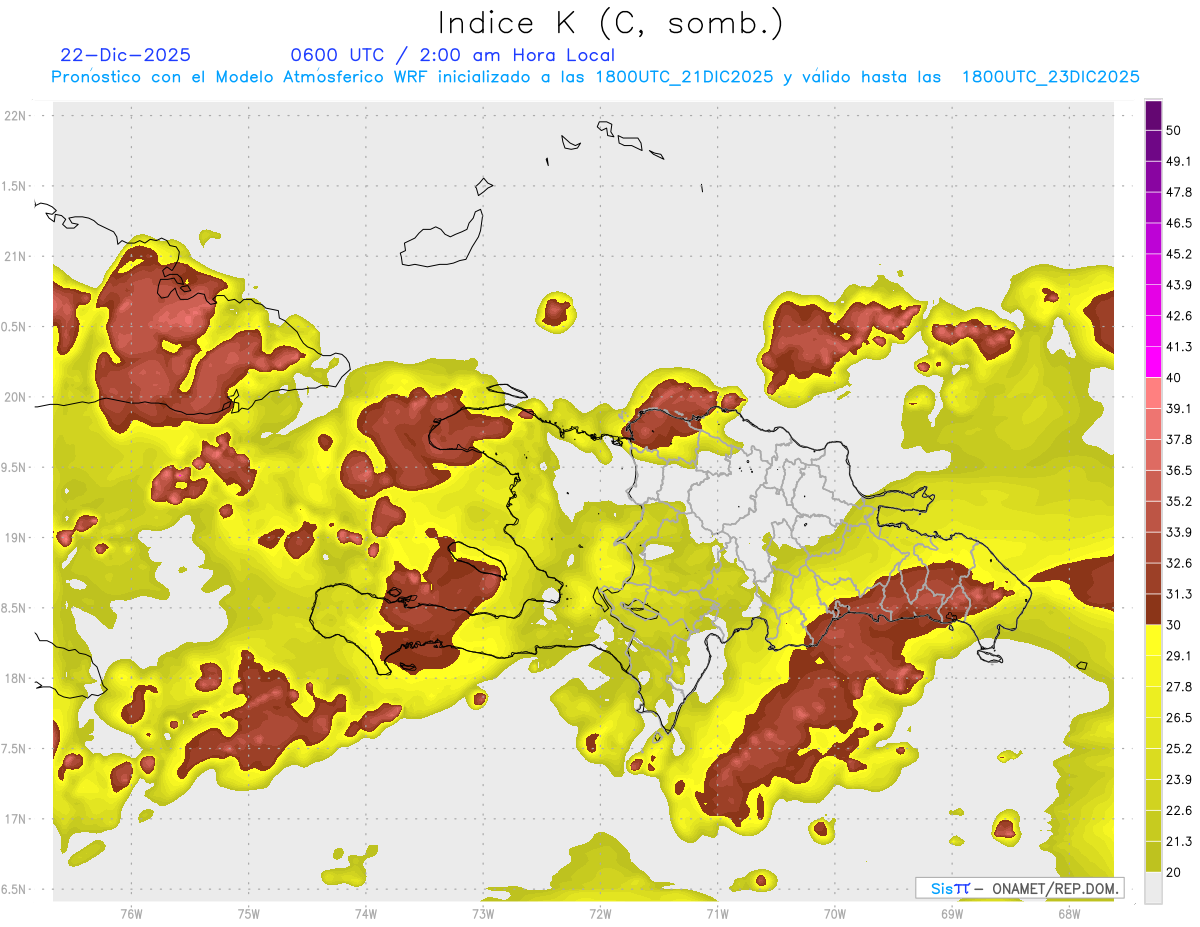Click the latitude label '18N'
The width and height of the screenshot is (1200, 927).
pos(15,679)
